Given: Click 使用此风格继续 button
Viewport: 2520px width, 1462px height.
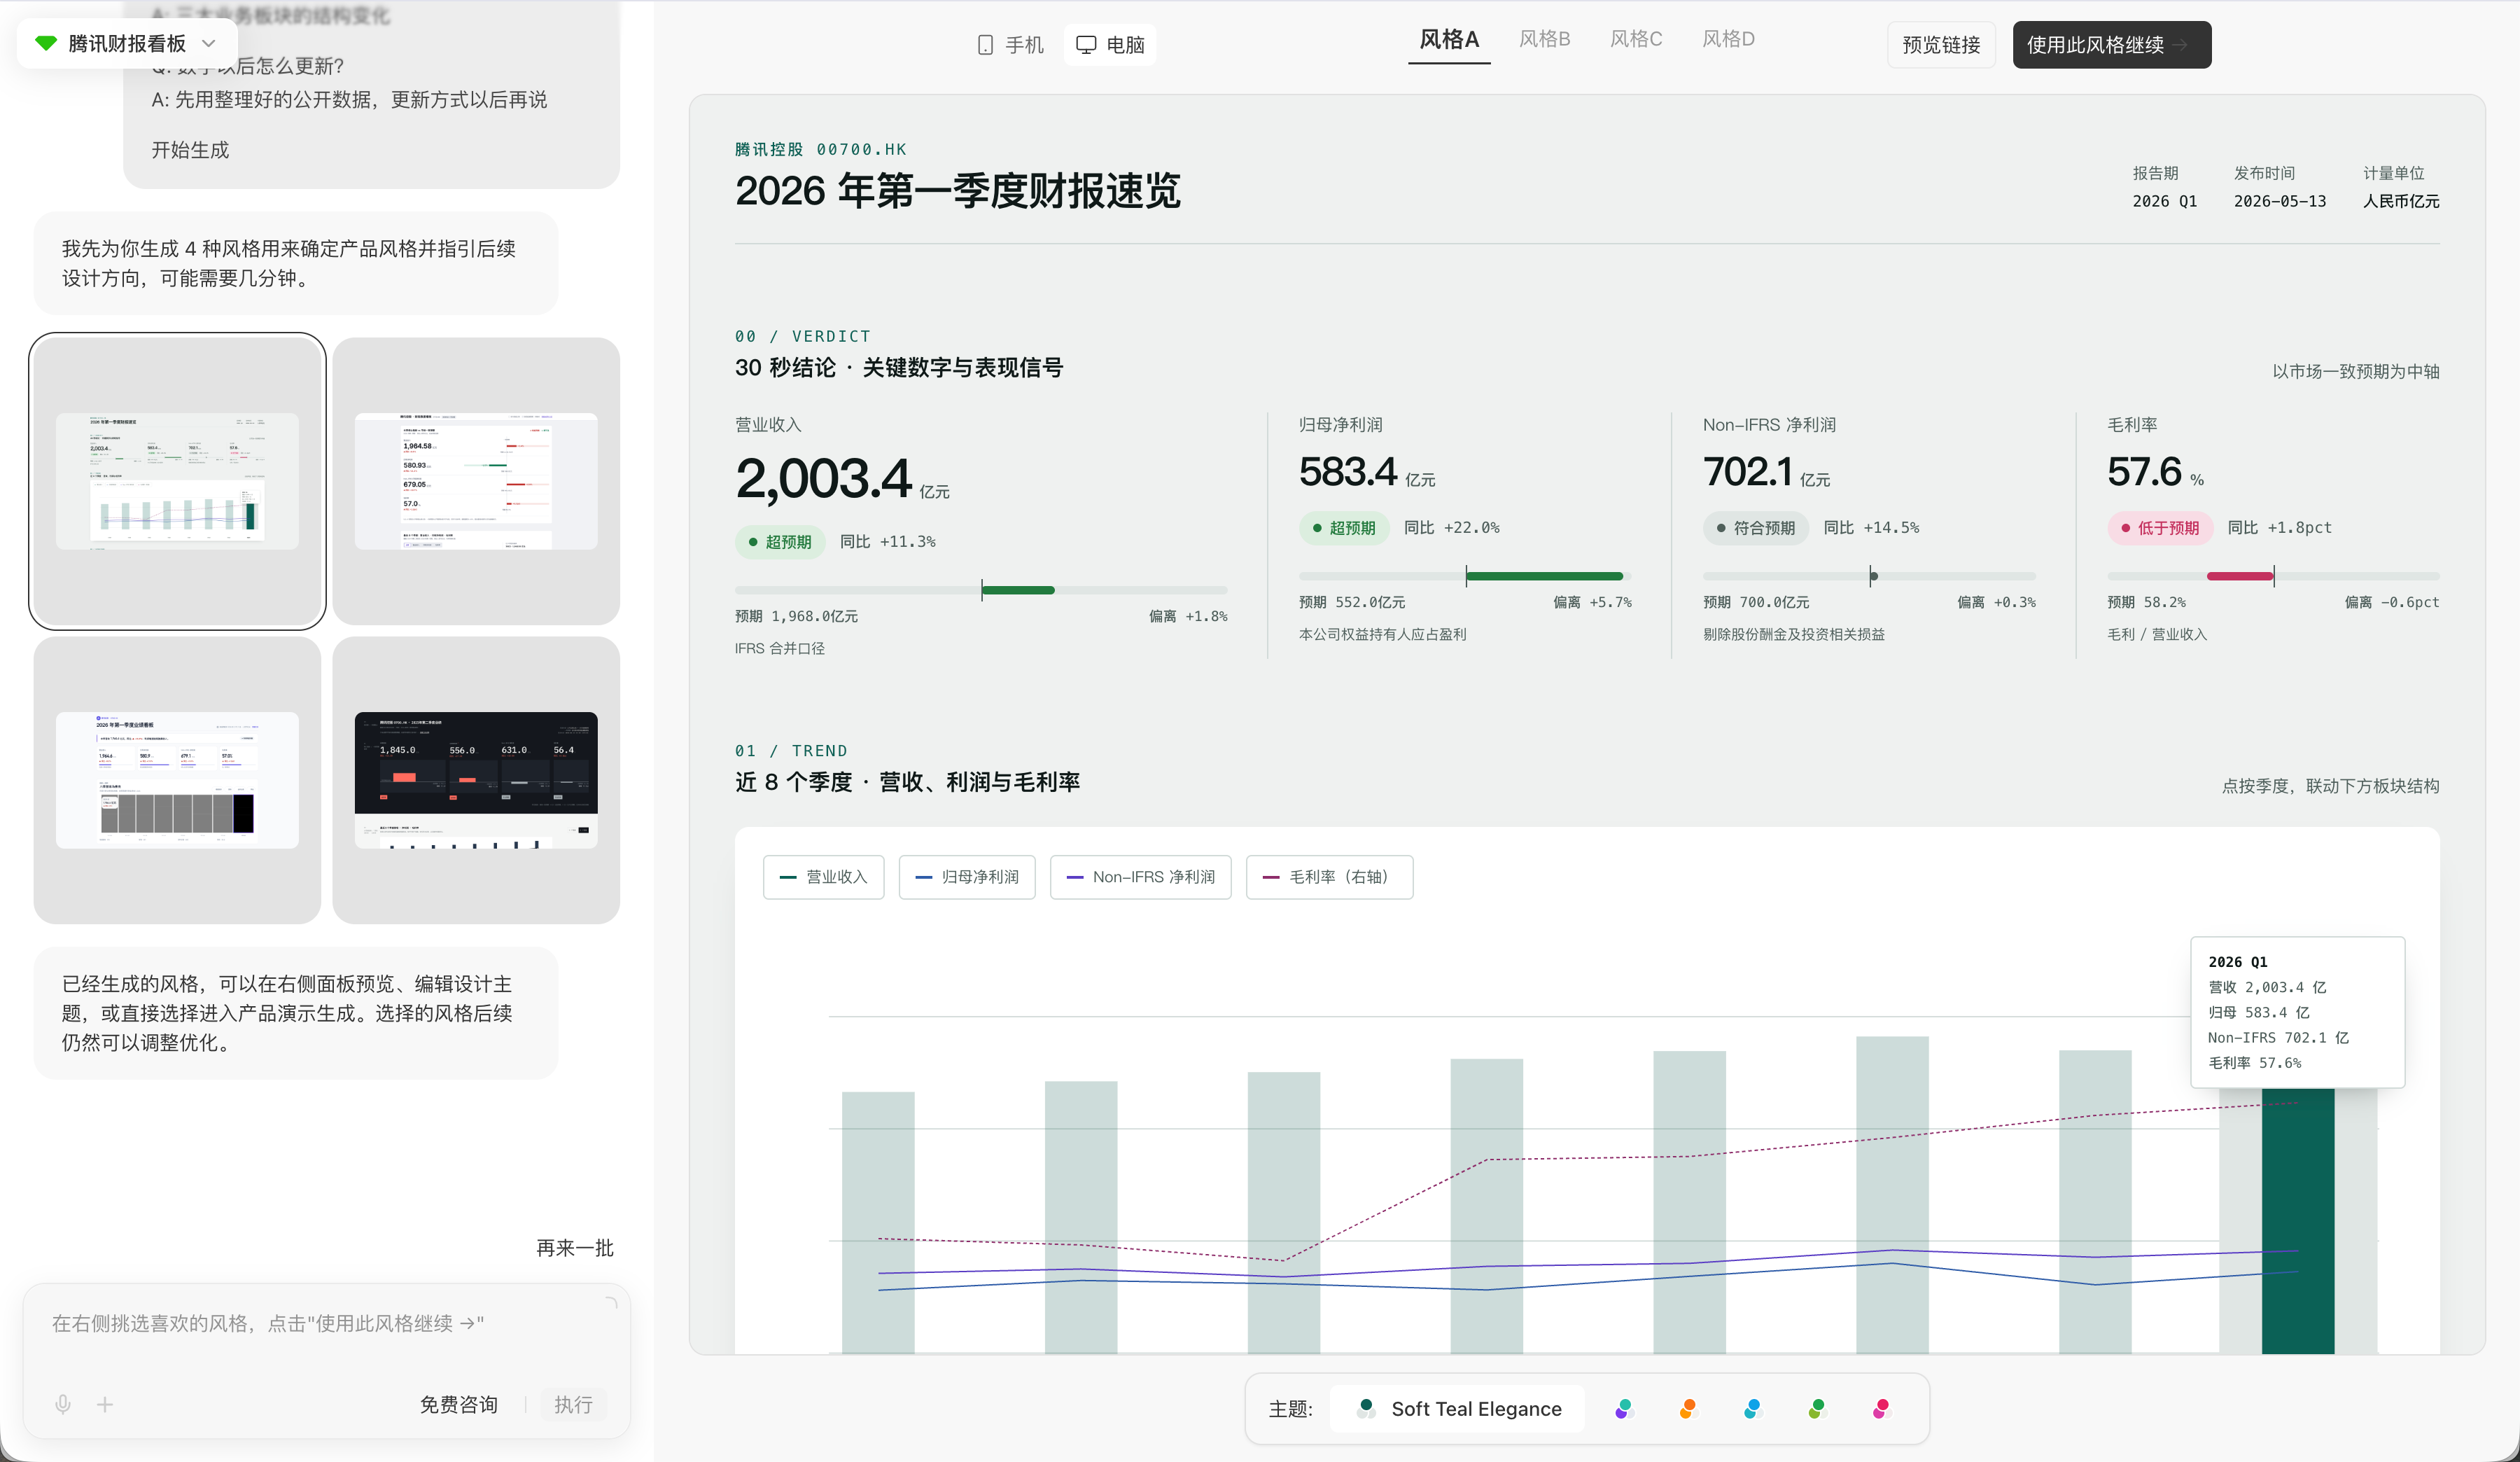Looking at the screenshot, I should (2111, 45).
